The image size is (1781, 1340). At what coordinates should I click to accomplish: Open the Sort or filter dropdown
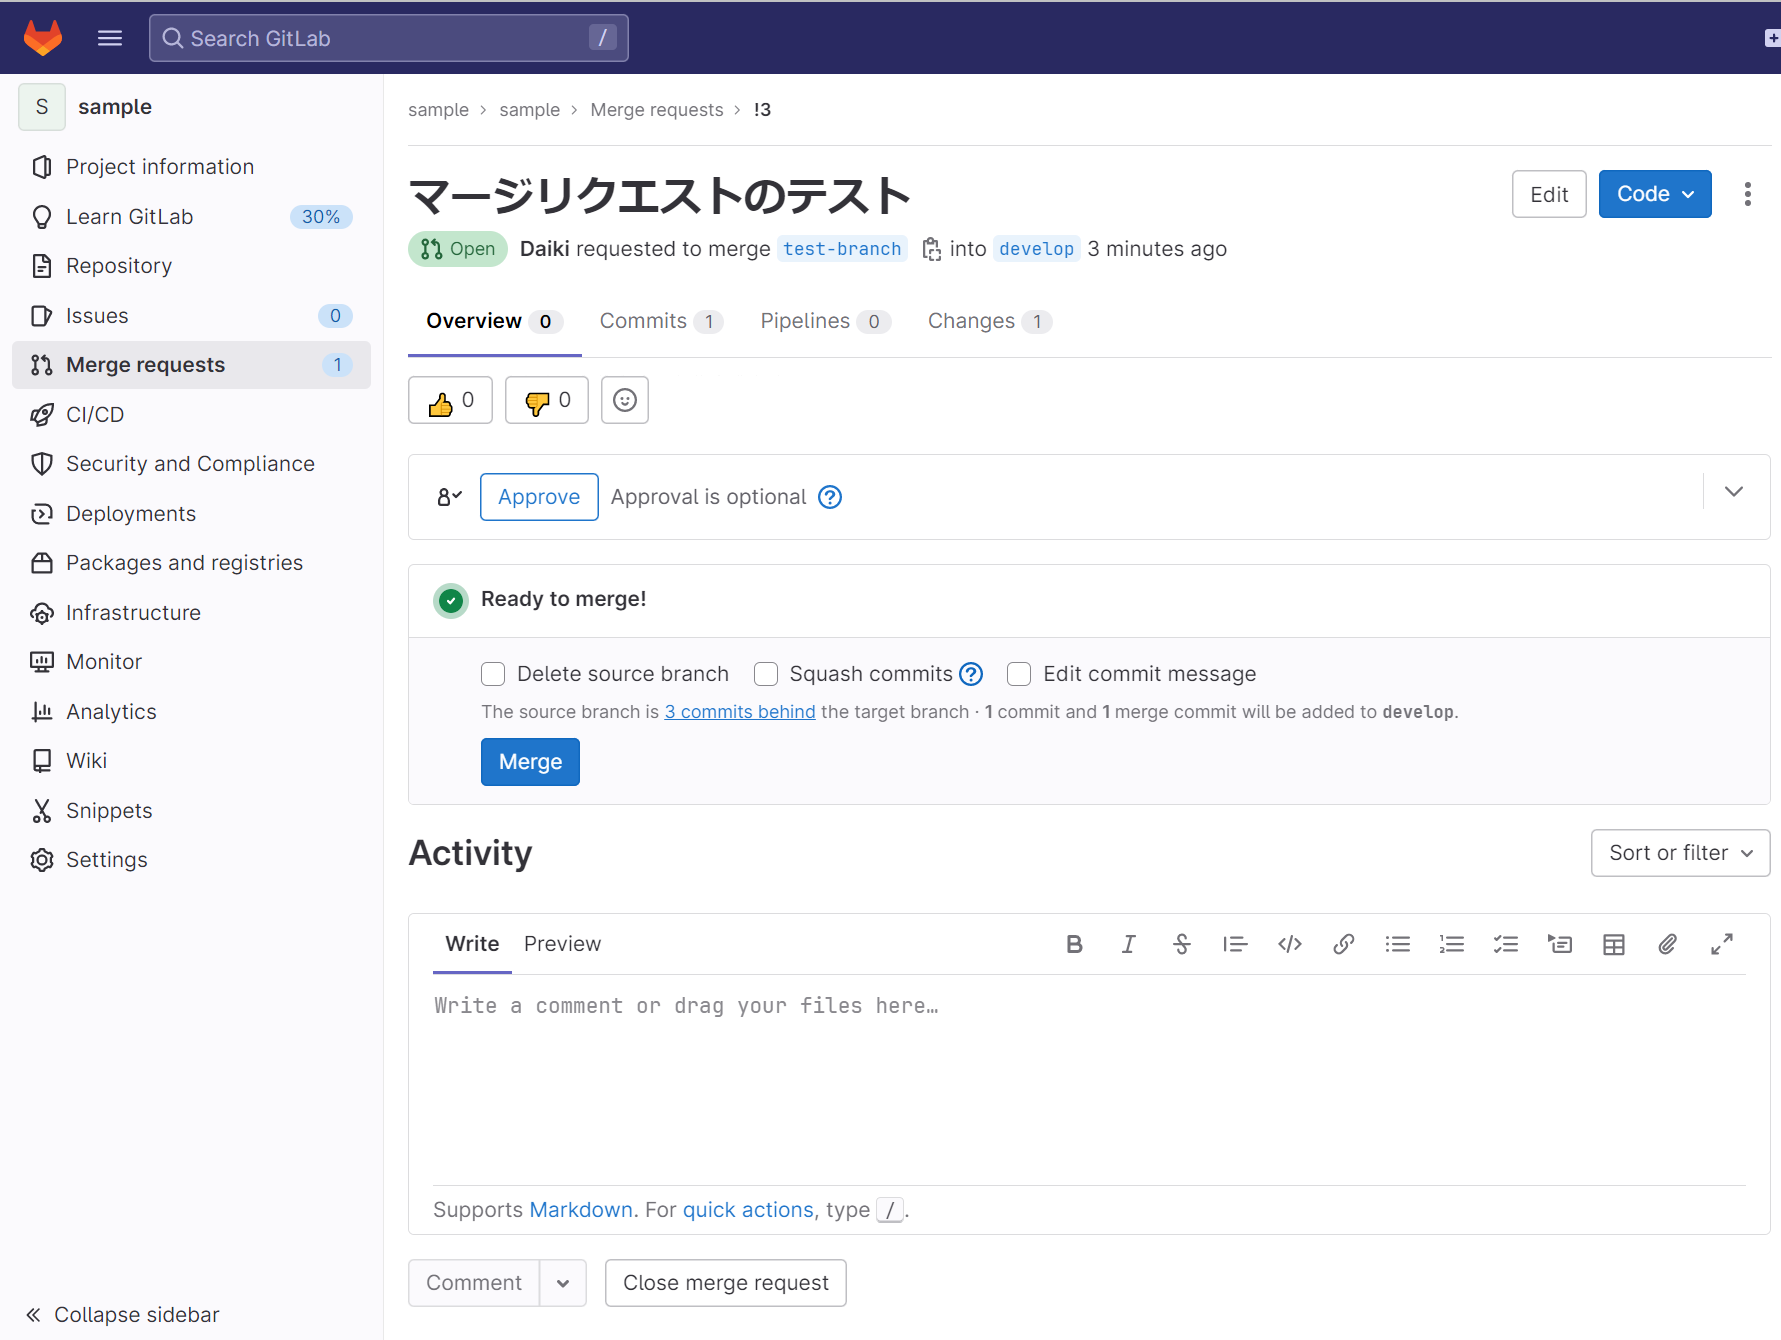click(1679, 852)
